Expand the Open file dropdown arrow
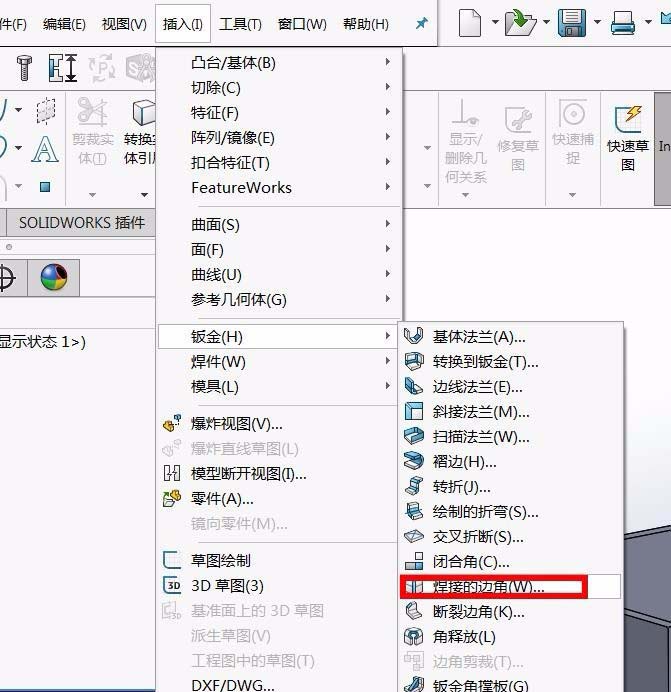The image size is (671, 692). 547,22
